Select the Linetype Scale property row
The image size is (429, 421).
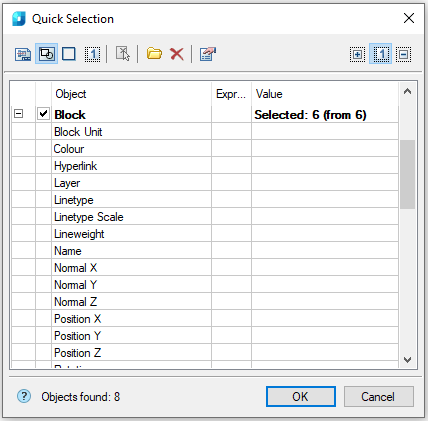(205, 216)
